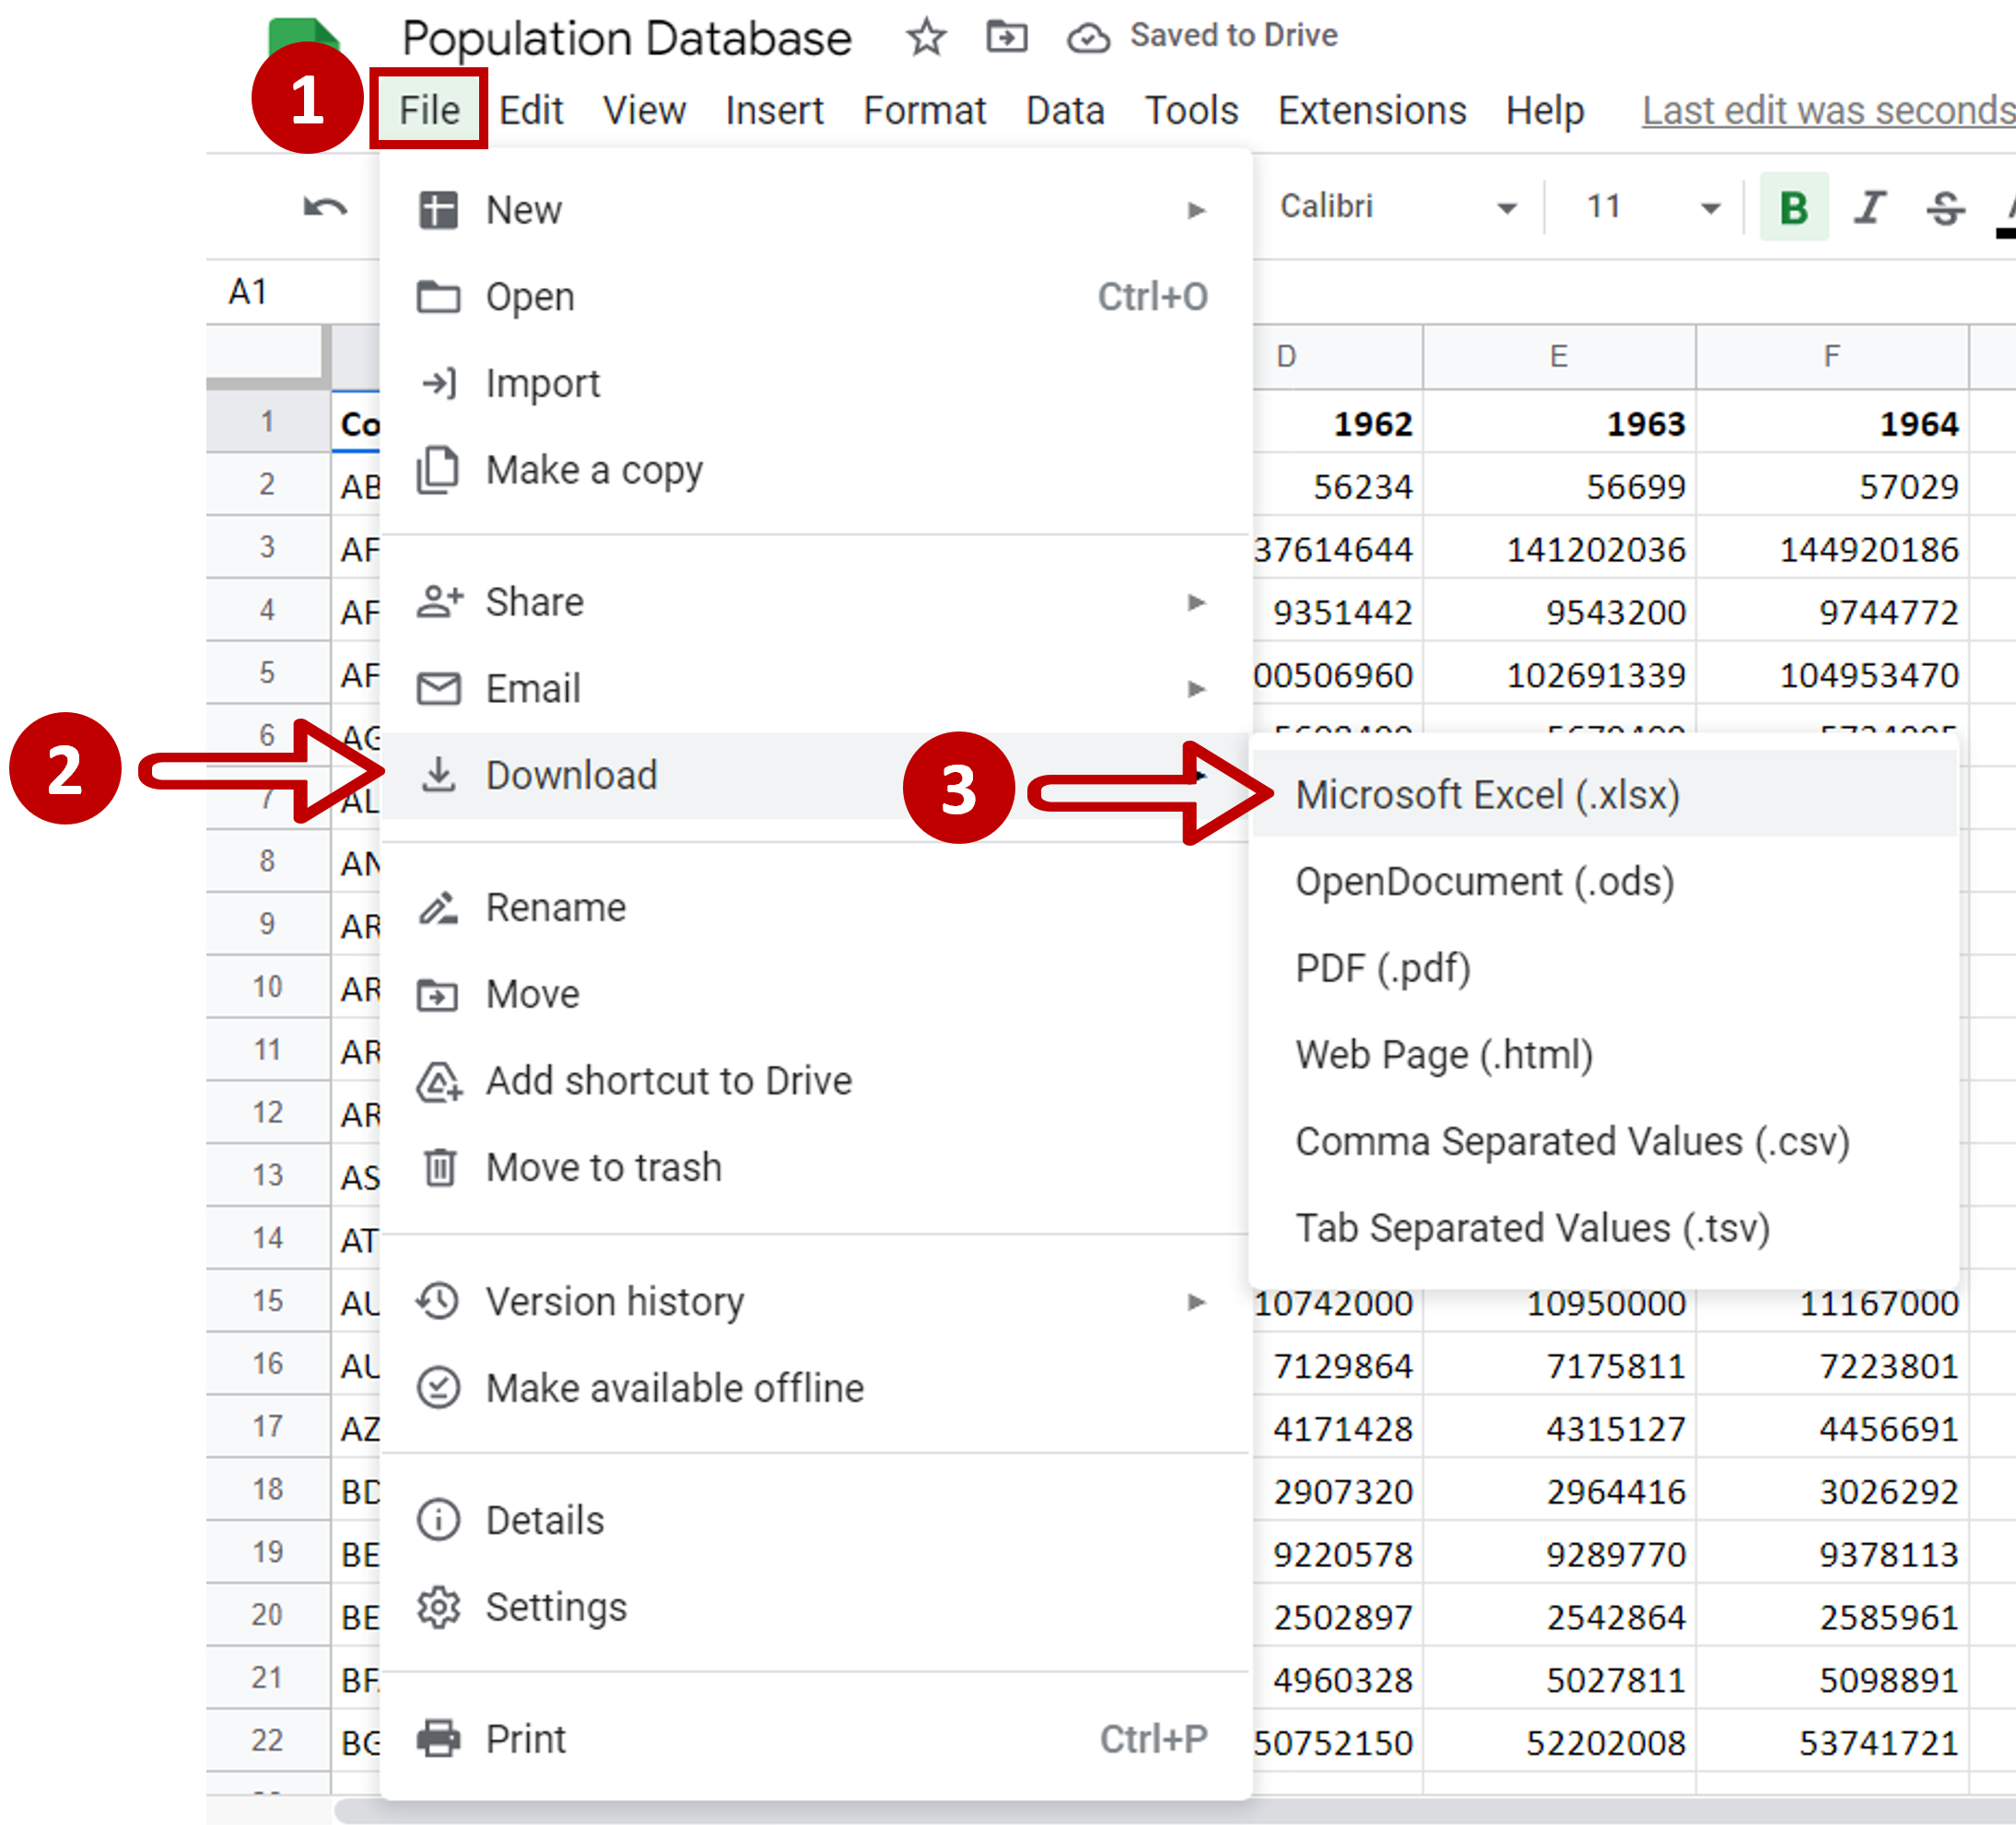2016x1825 pixels.
Task: Click cell with value 144920186
Action: point(1831,549)
